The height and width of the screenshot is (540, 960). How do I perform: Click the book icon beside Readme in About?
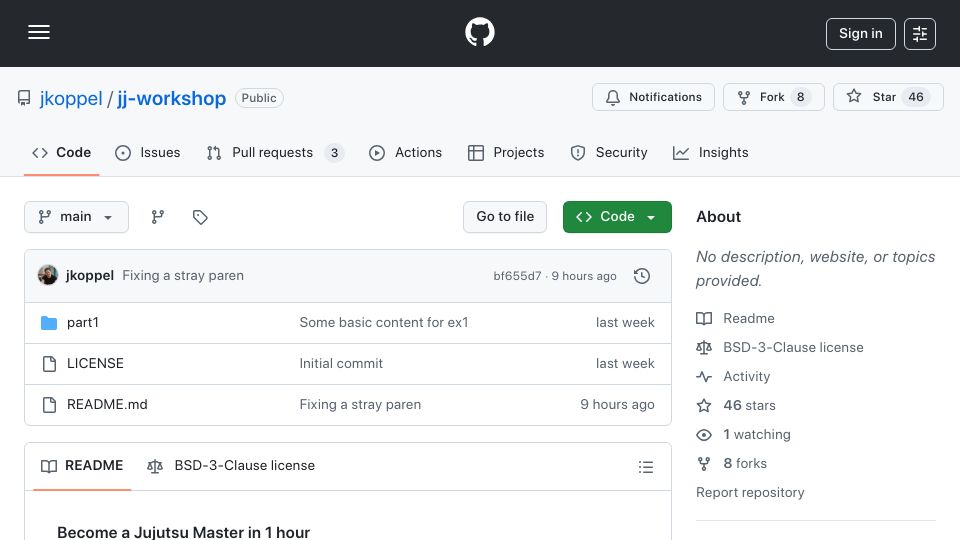(704, 318)
